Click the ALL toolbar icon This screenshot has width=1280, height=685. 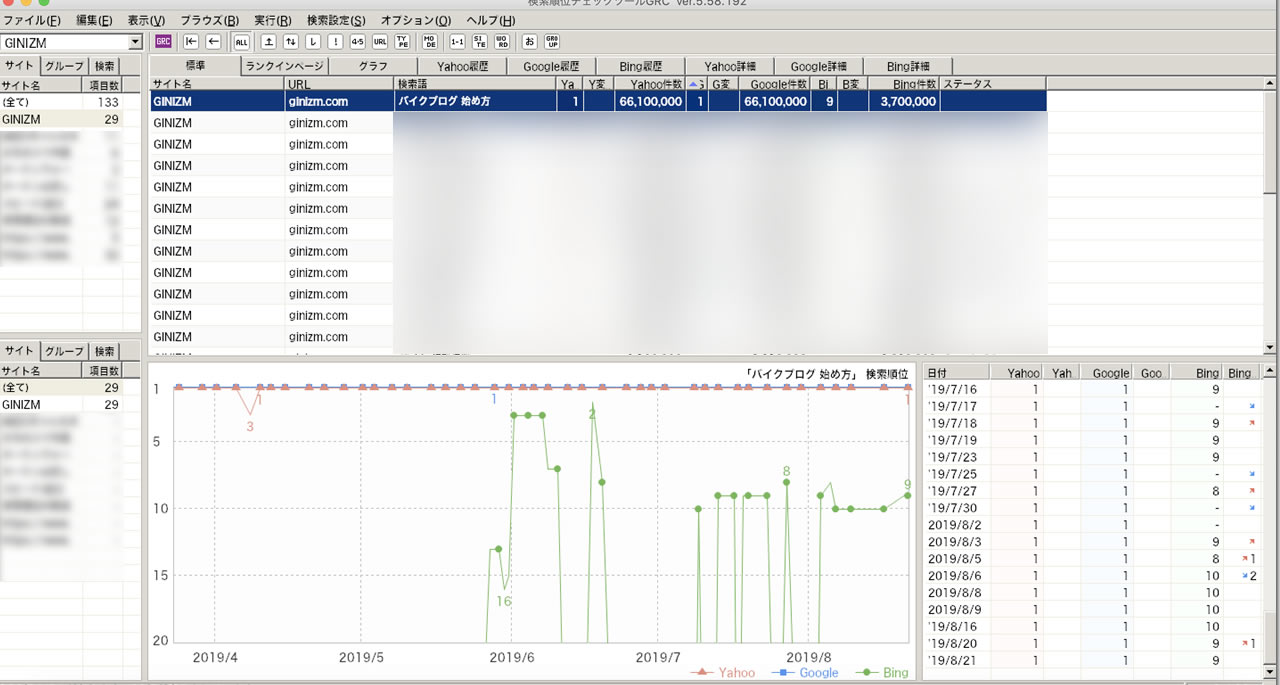[x=241, y=42]
